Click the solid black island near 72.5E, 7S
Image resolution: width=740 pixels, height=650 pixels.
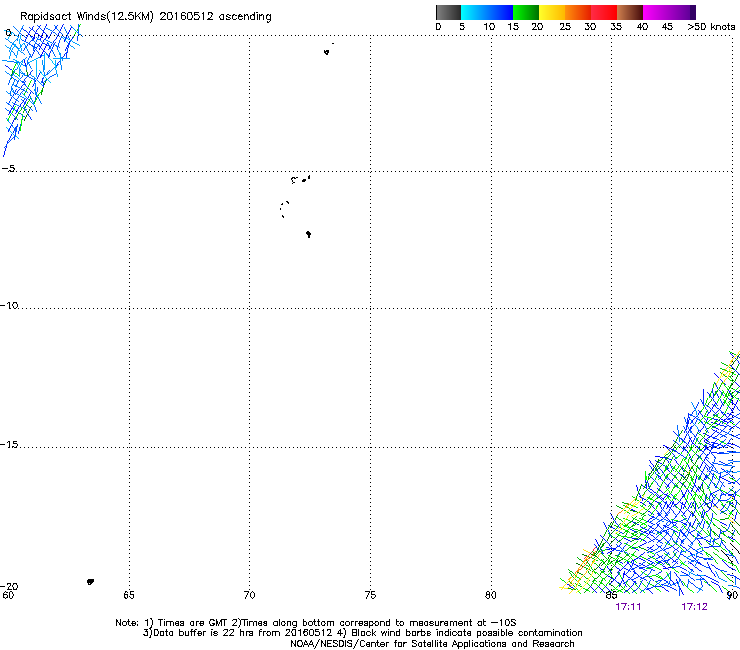click(308, 234)
